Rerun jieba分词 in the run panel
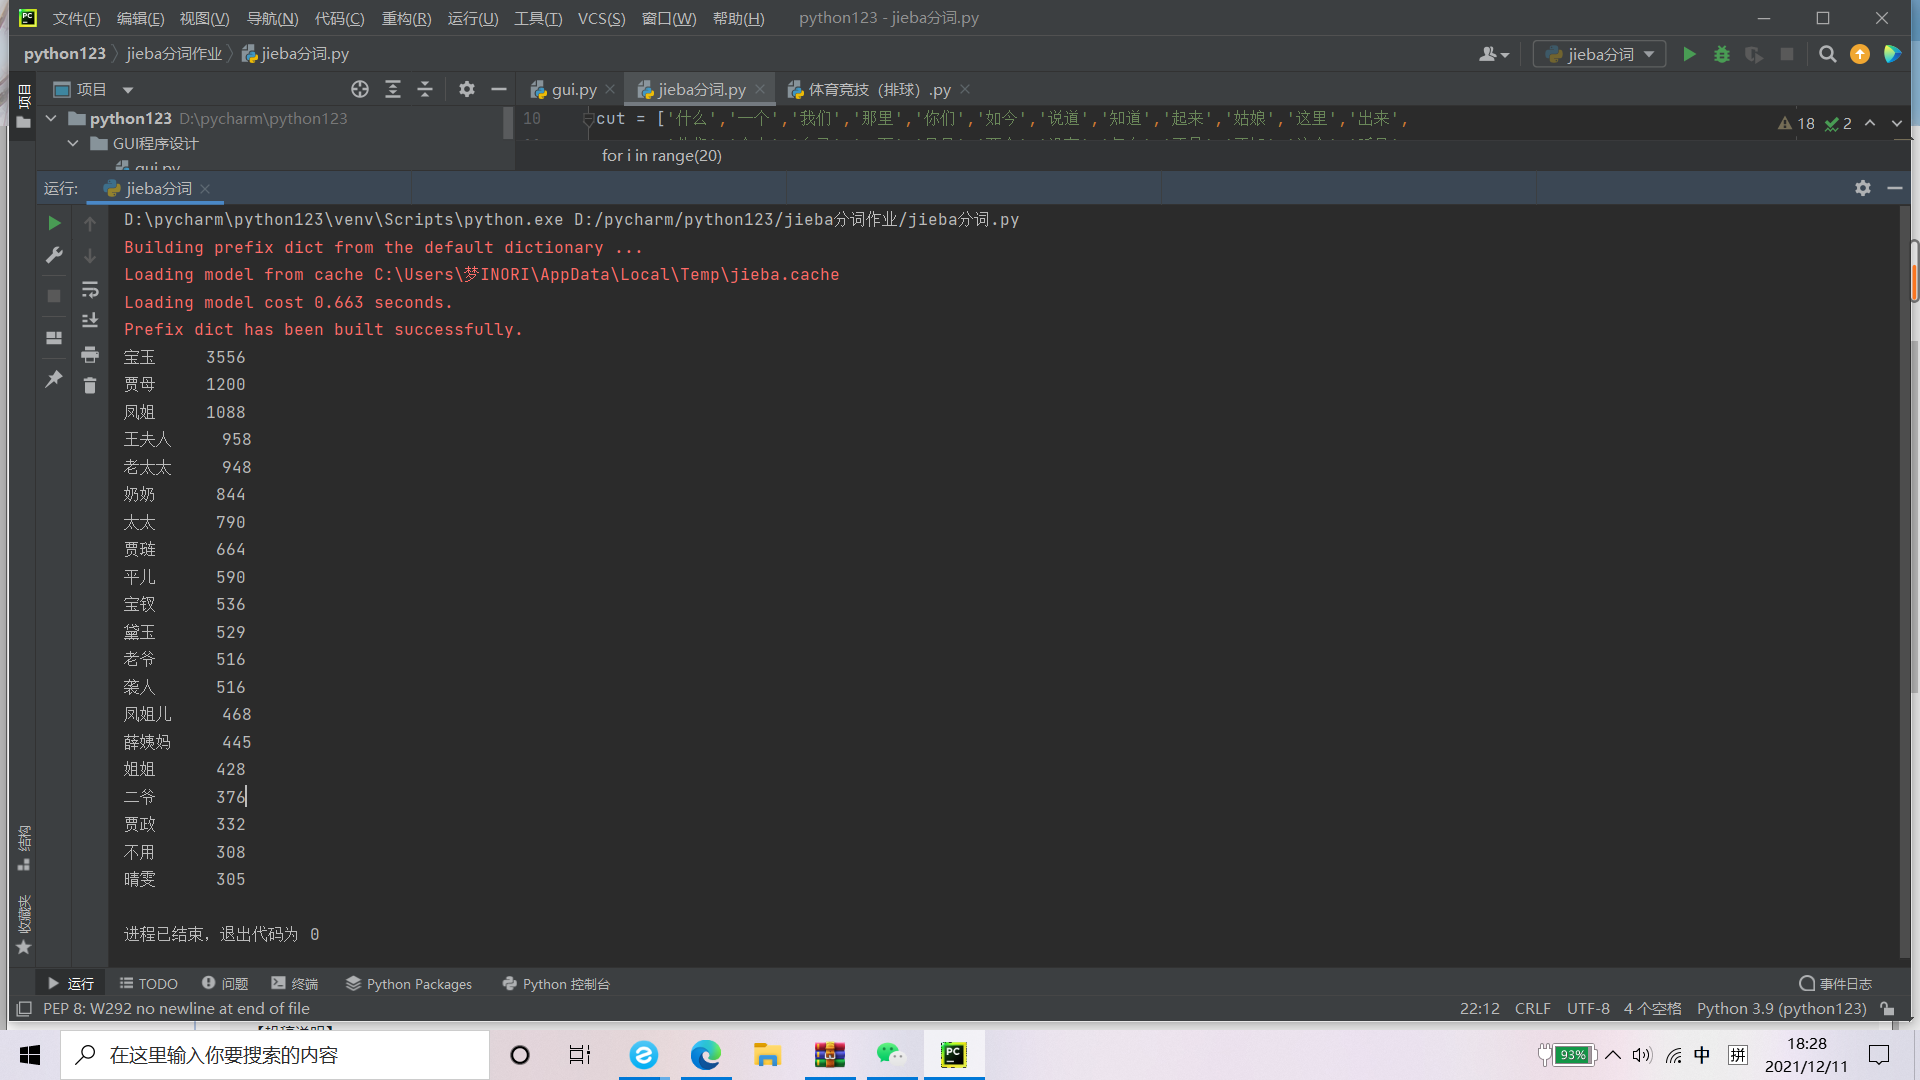The height and width of the screenshot is (1080, 1920). pos(54,223)
